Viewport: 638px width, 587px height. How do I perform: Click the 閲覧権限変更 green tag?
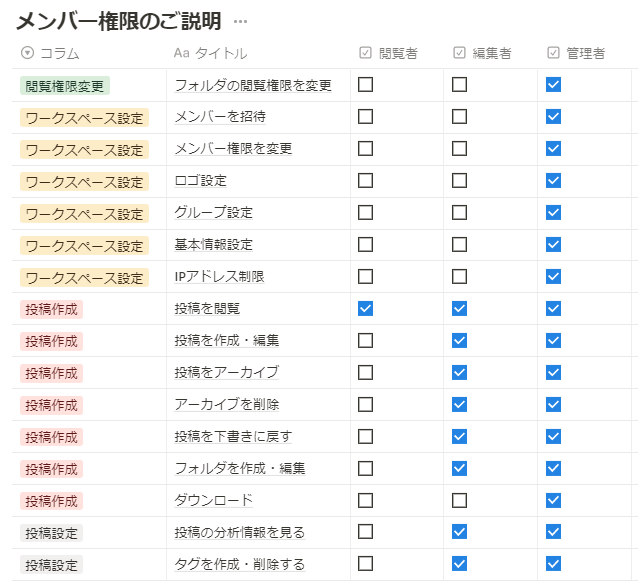click(64, 86)
